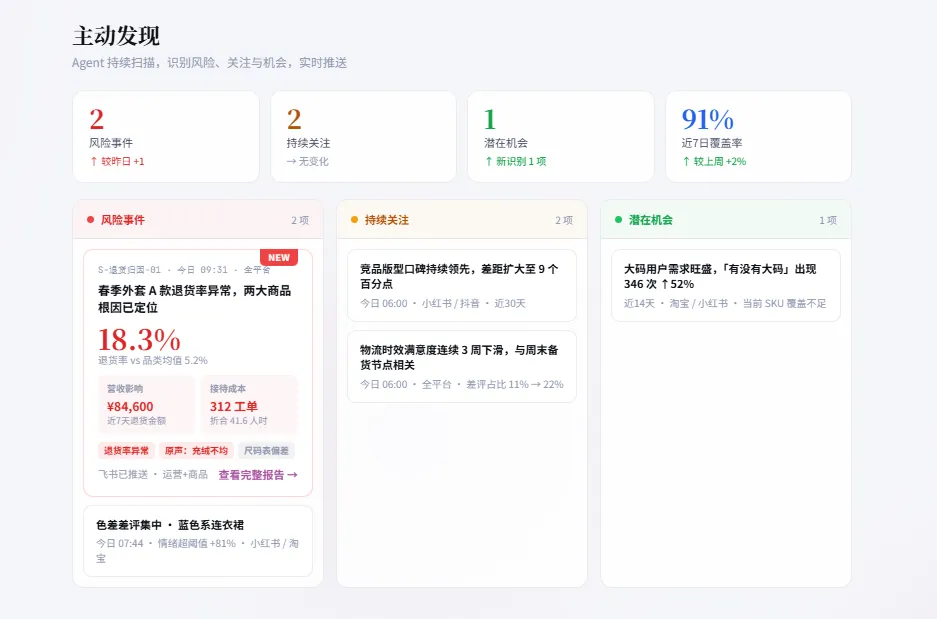Click the right arrow next to 无变化

click(x=291, y=161)
